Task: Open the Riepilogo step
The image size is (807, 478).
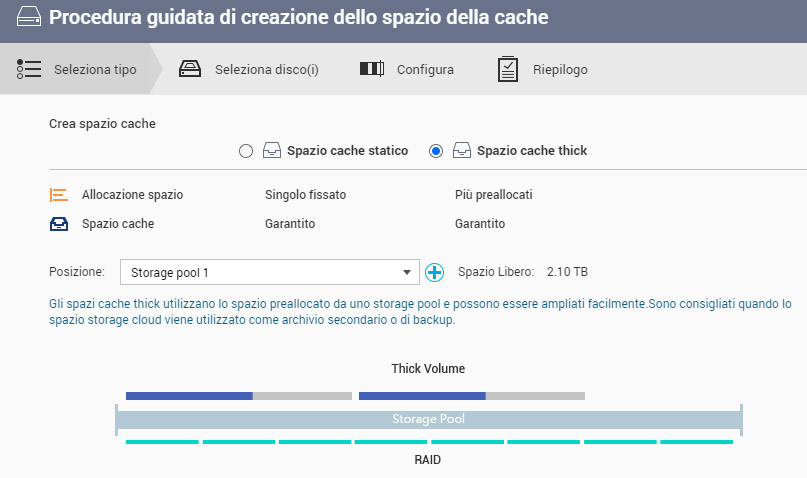Action: coord(560,70)
